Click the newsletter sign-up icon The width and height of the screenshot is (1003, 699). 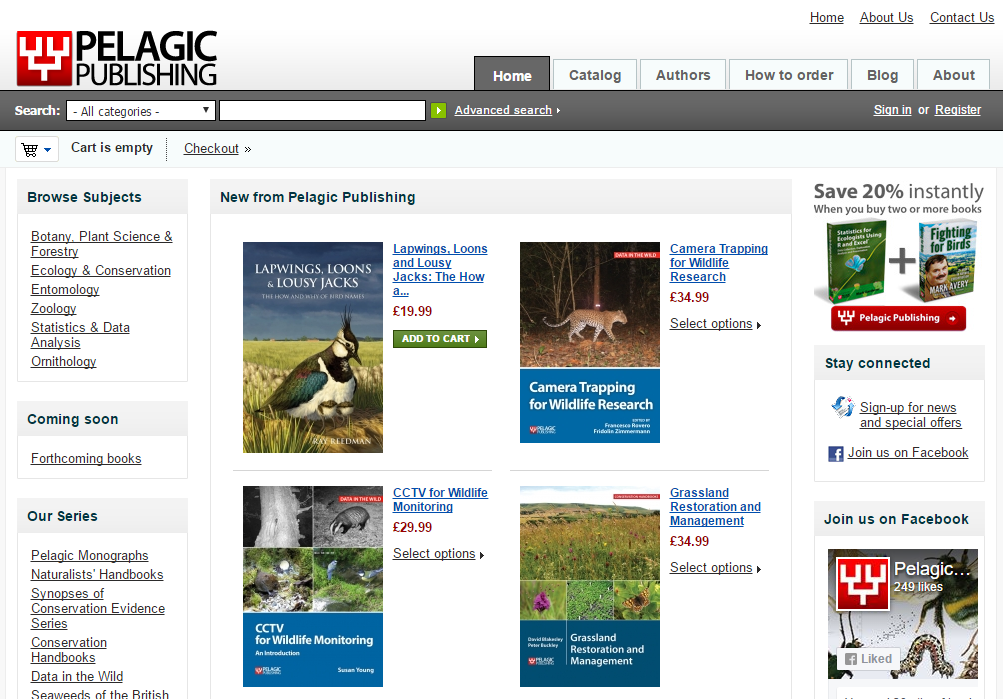coord(842,407)
